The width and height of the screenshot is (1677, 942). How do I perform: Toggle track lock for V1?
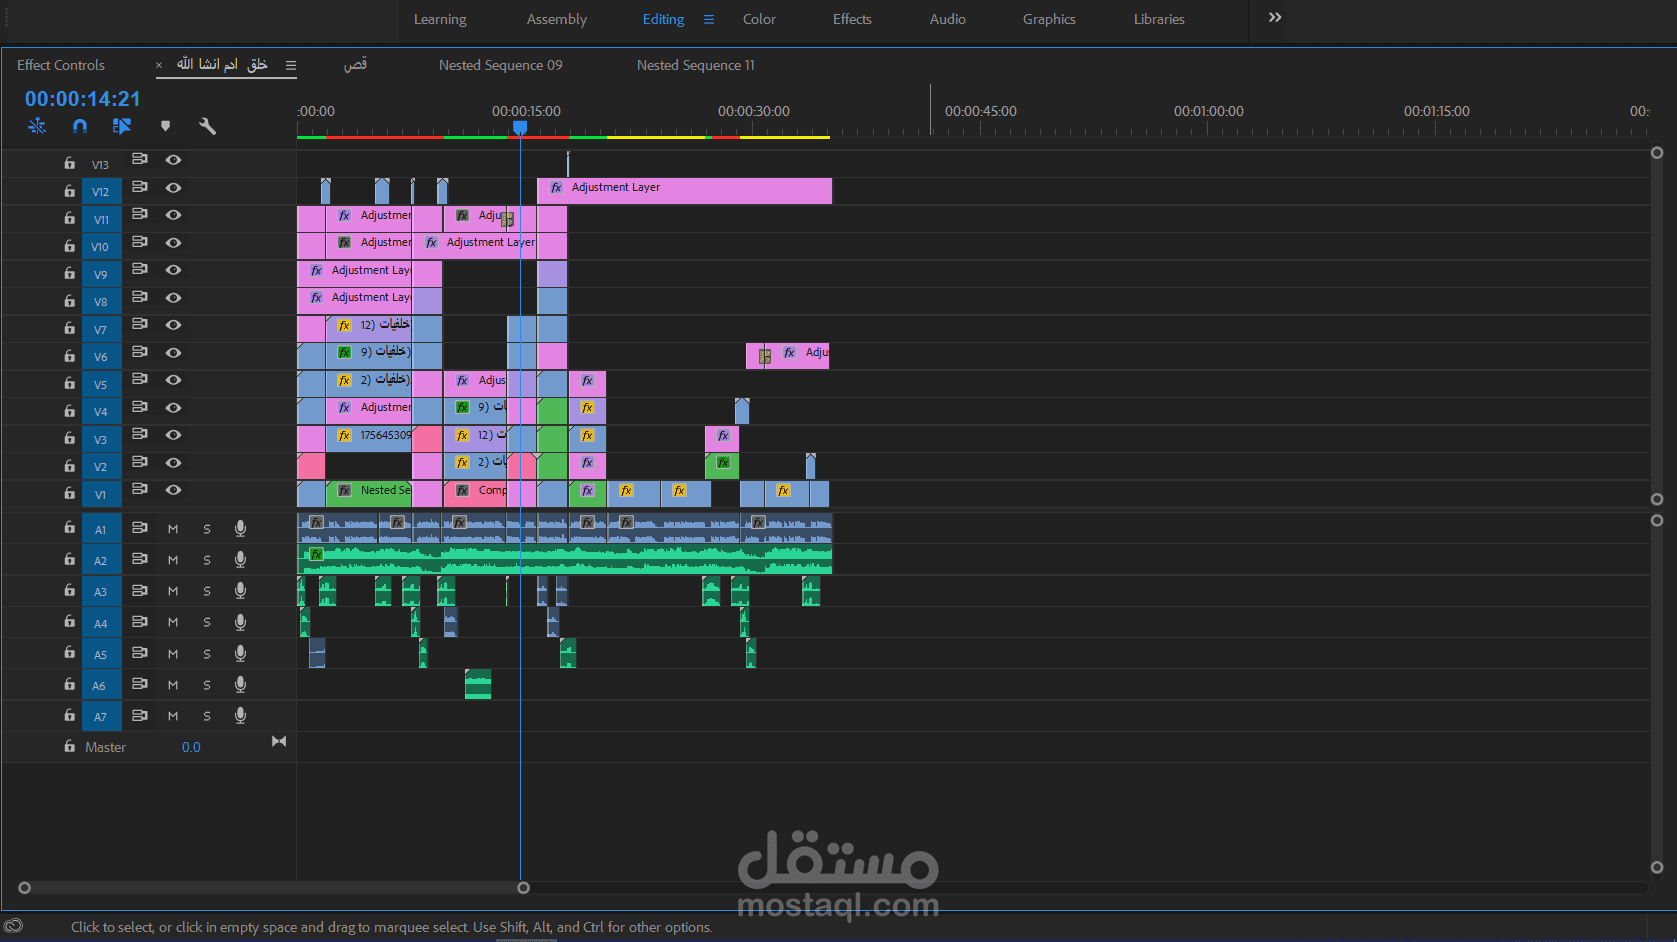69,492
